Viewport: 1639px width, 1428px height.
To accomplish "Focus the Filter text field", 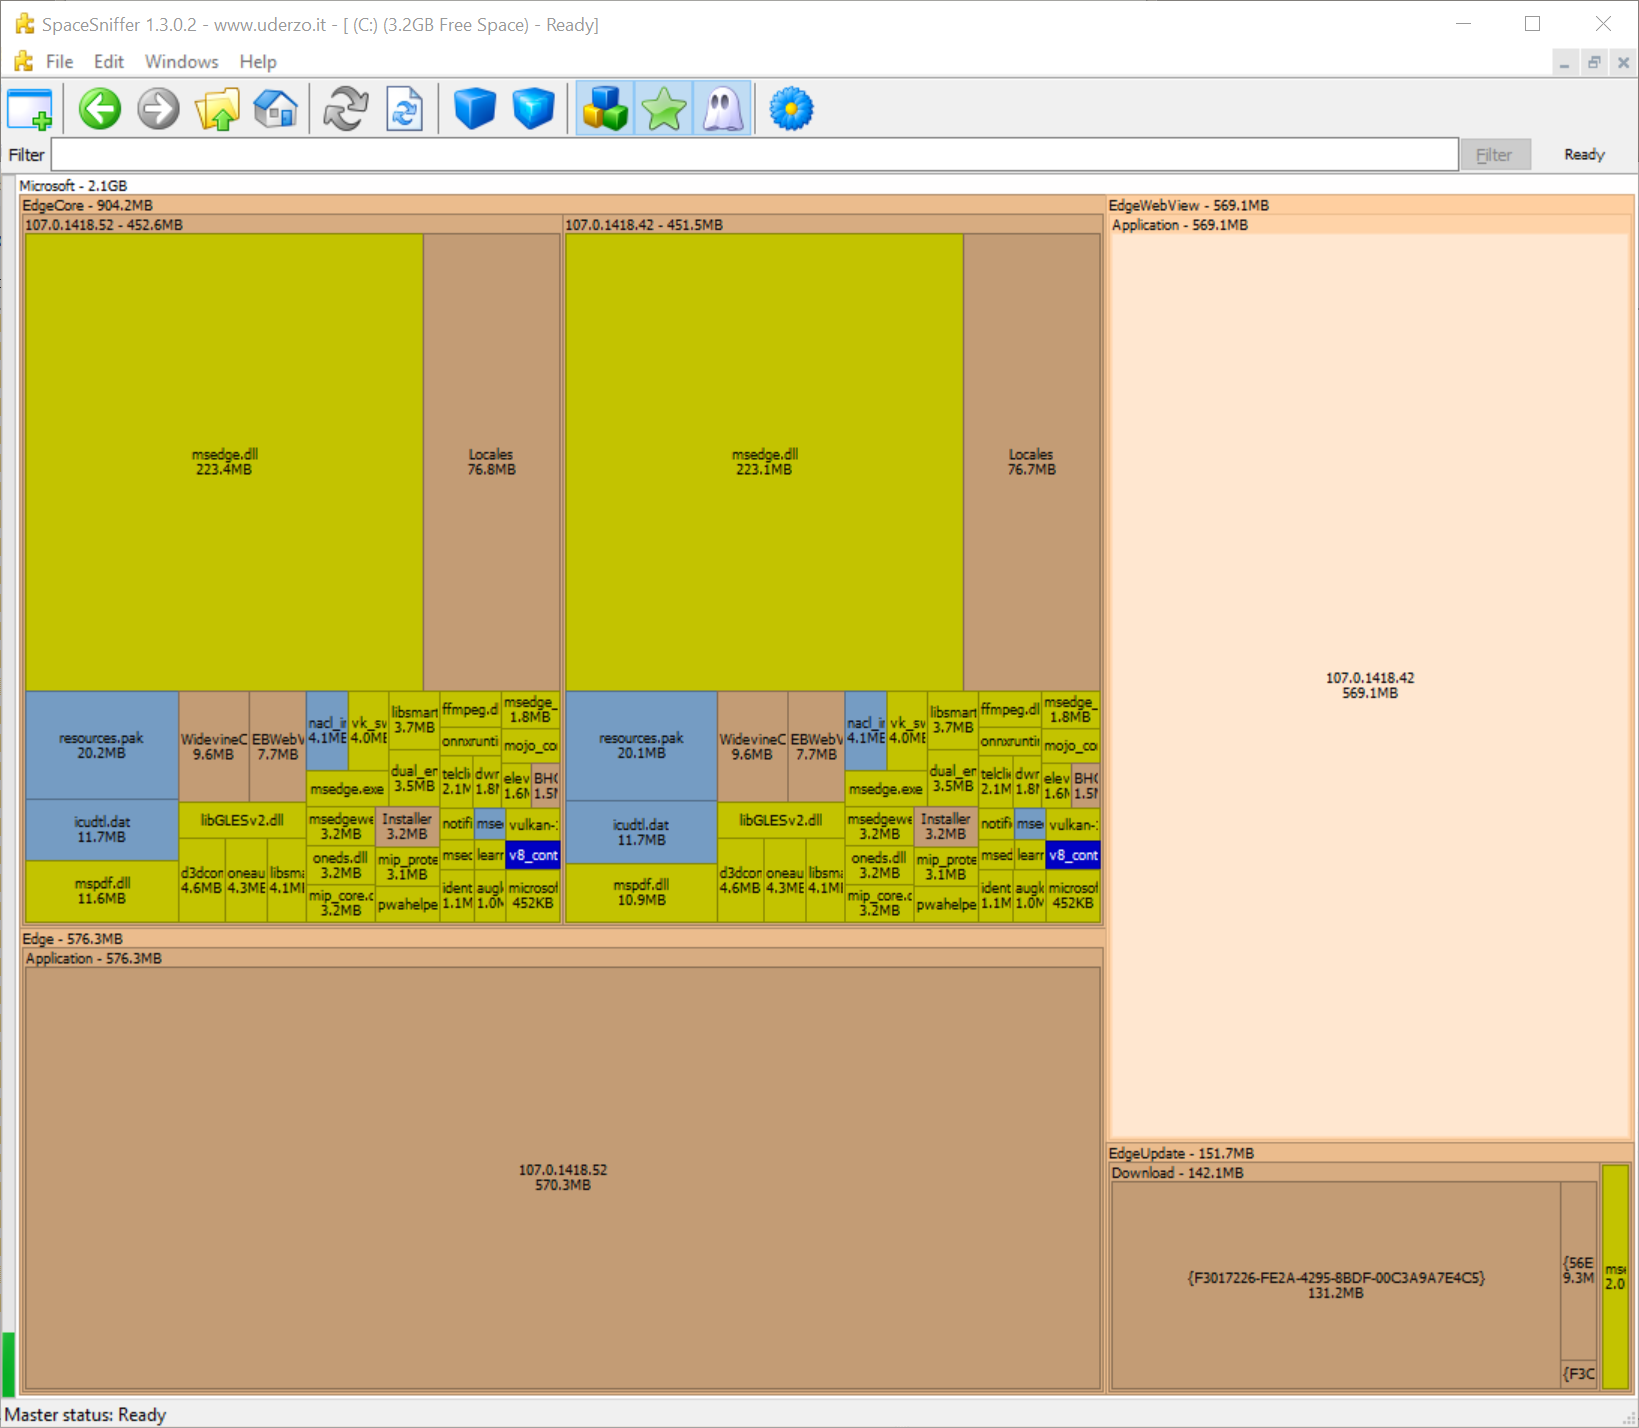I will (x=755, y=155).
